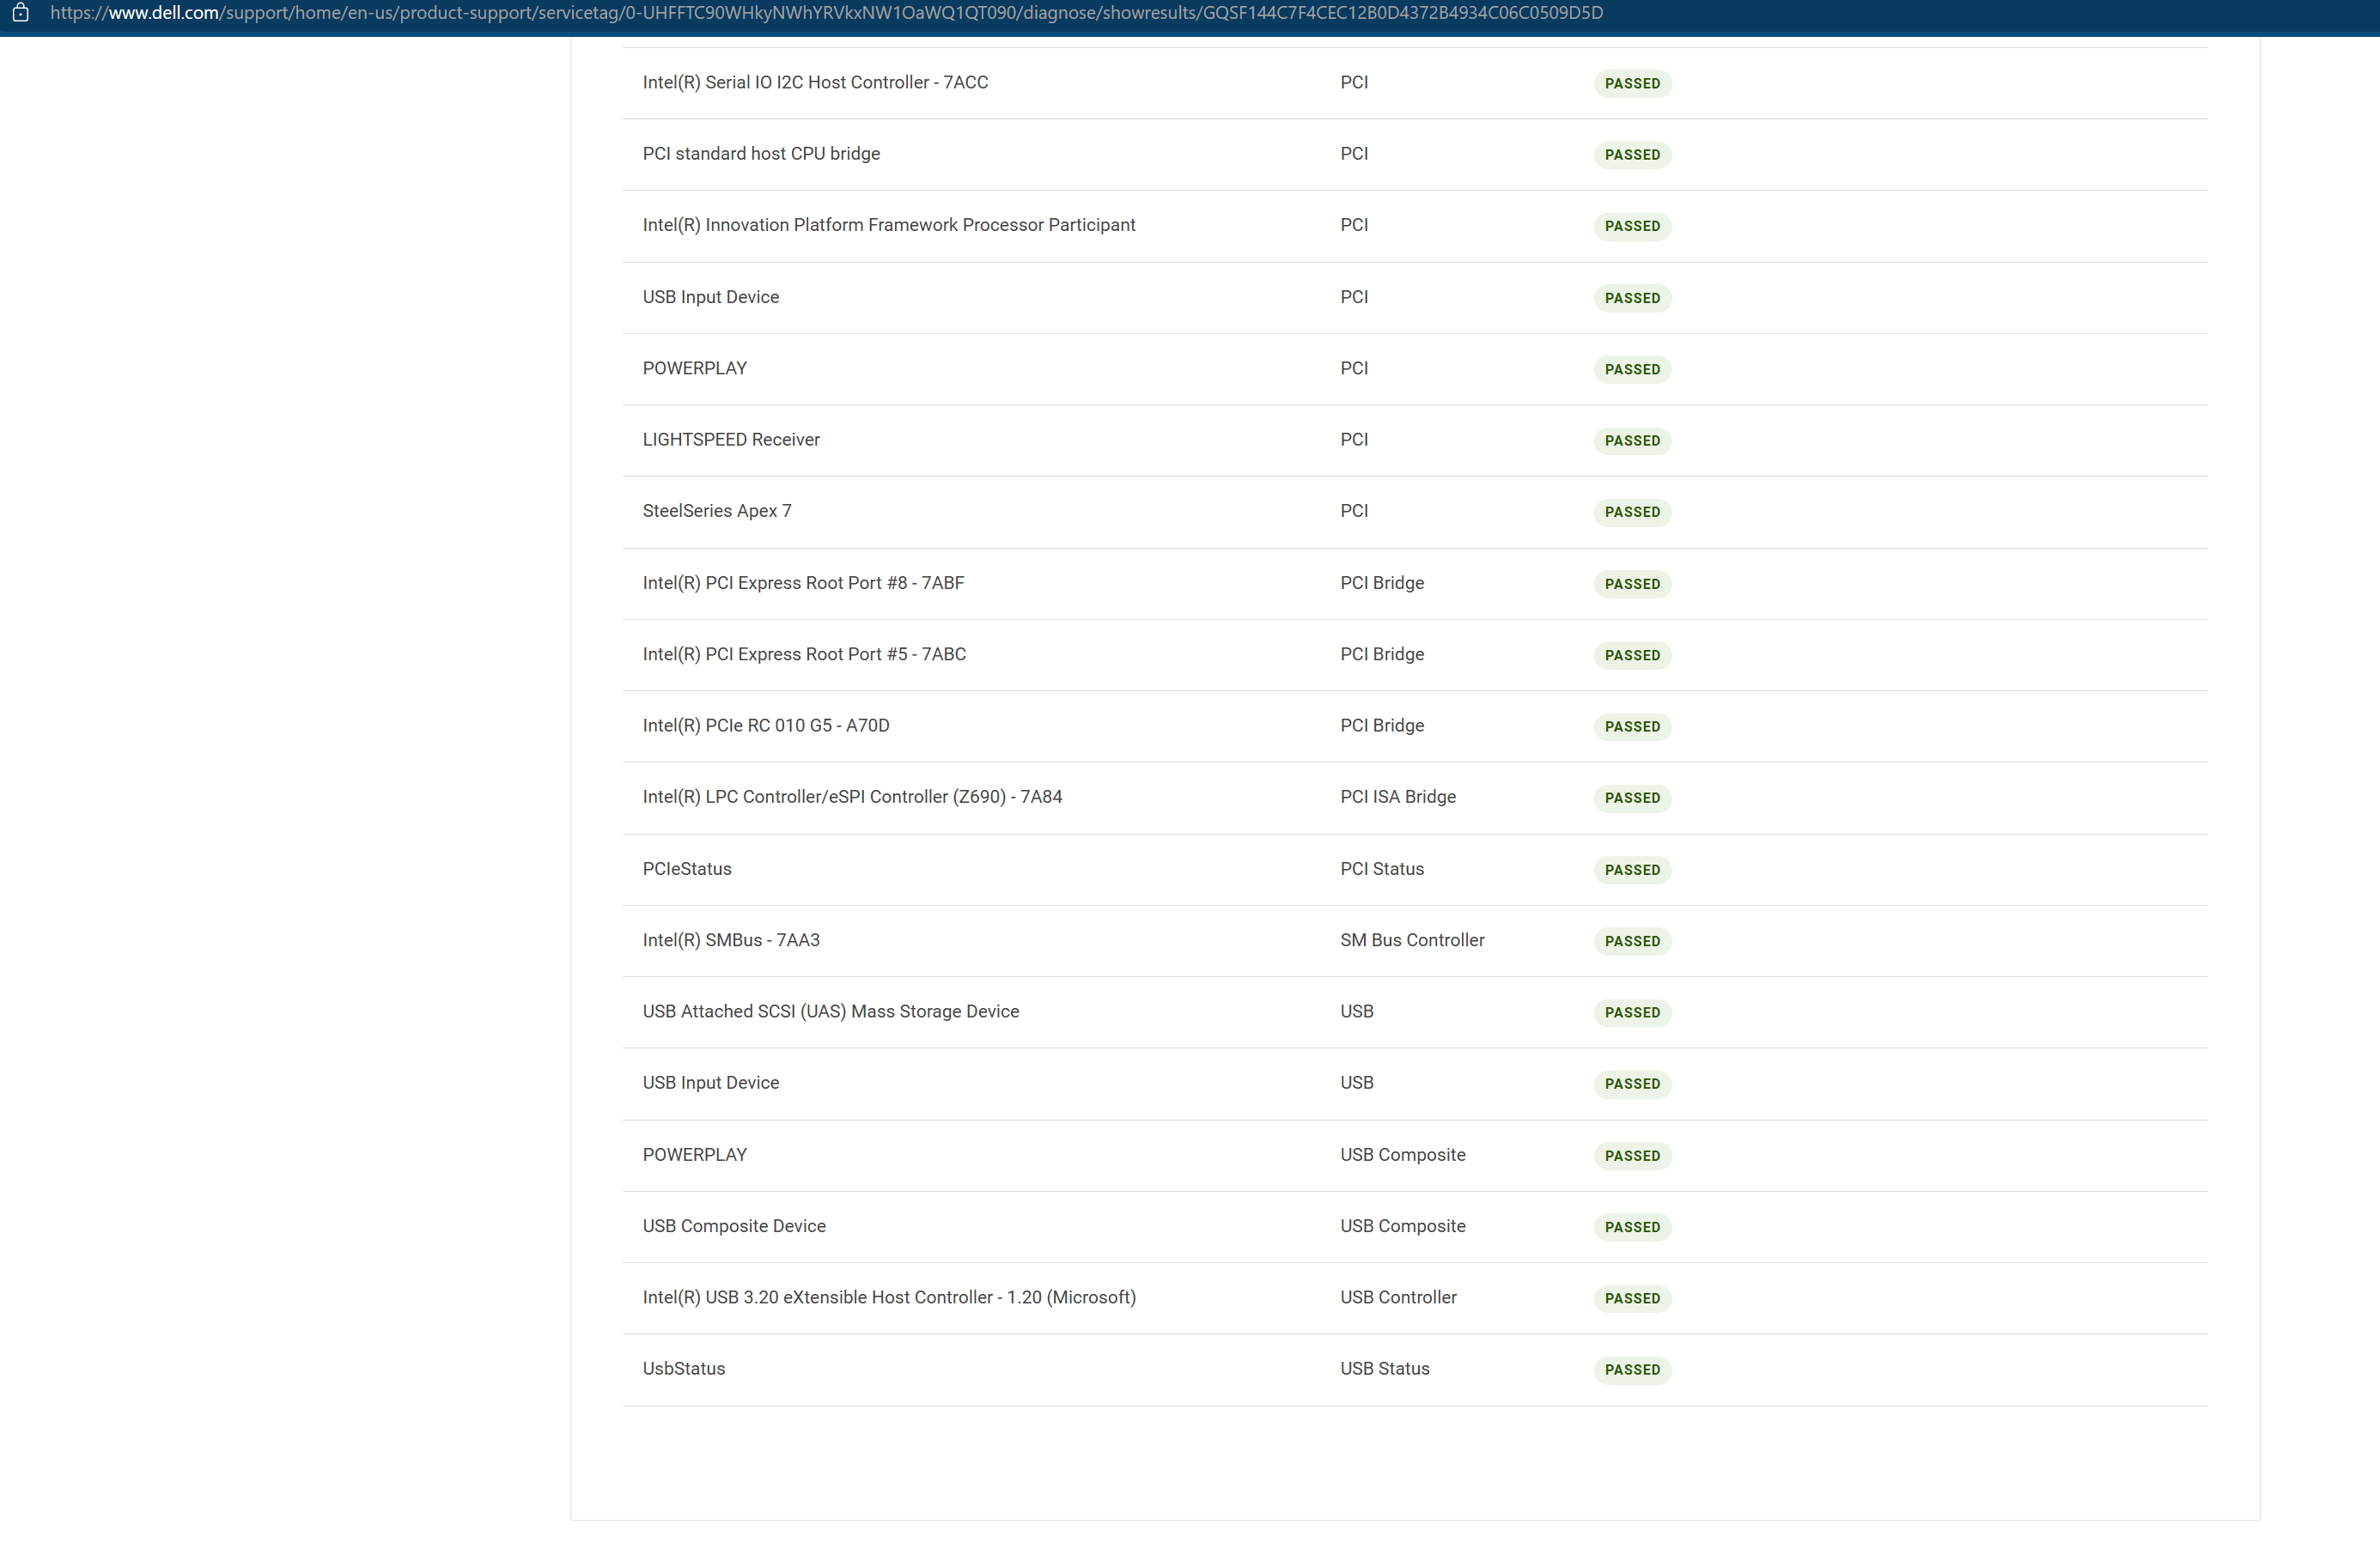Click PASSED badge for Intel(R) SMBus - 7AA3
This screenshot has height=1567, width=2380.
(x=1632, y=941)
